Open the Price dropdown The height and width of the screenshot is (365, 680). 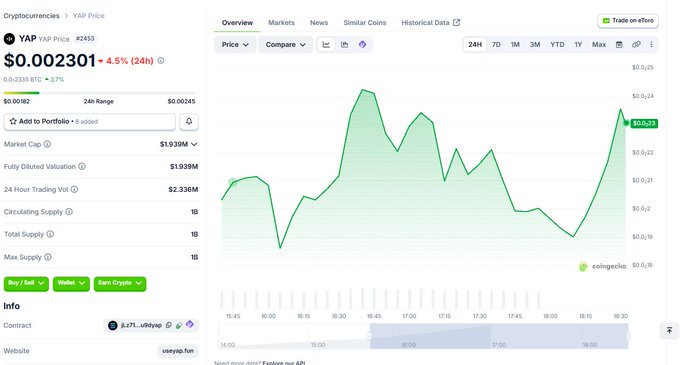(x=235, y=45)
